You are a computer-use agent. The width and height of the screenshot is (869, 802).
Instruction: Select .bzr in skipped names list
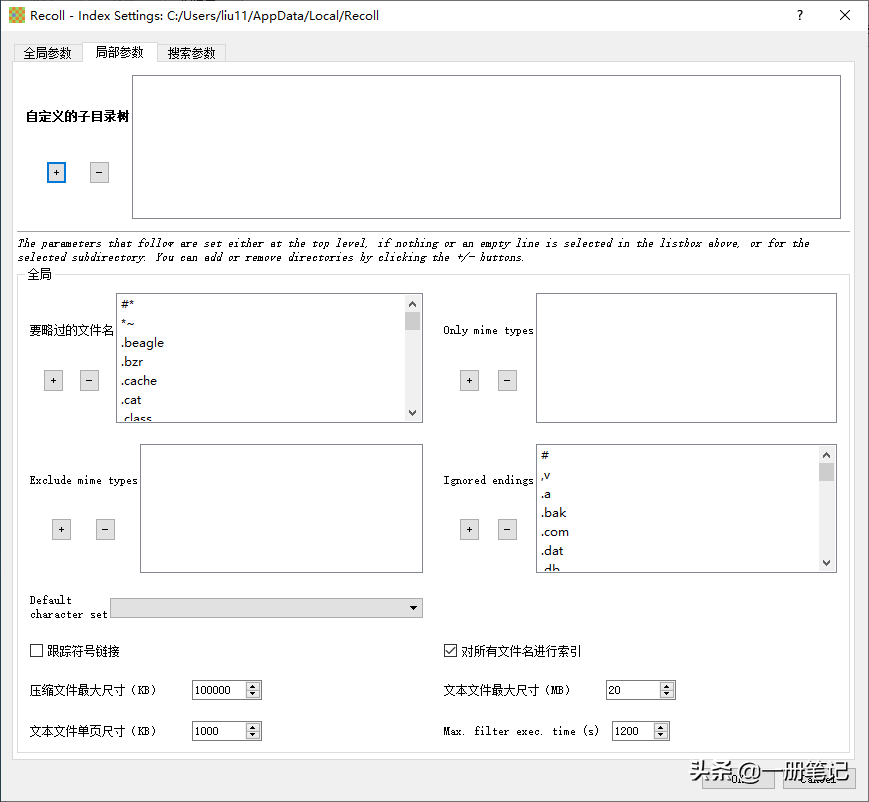coord(262,361)
